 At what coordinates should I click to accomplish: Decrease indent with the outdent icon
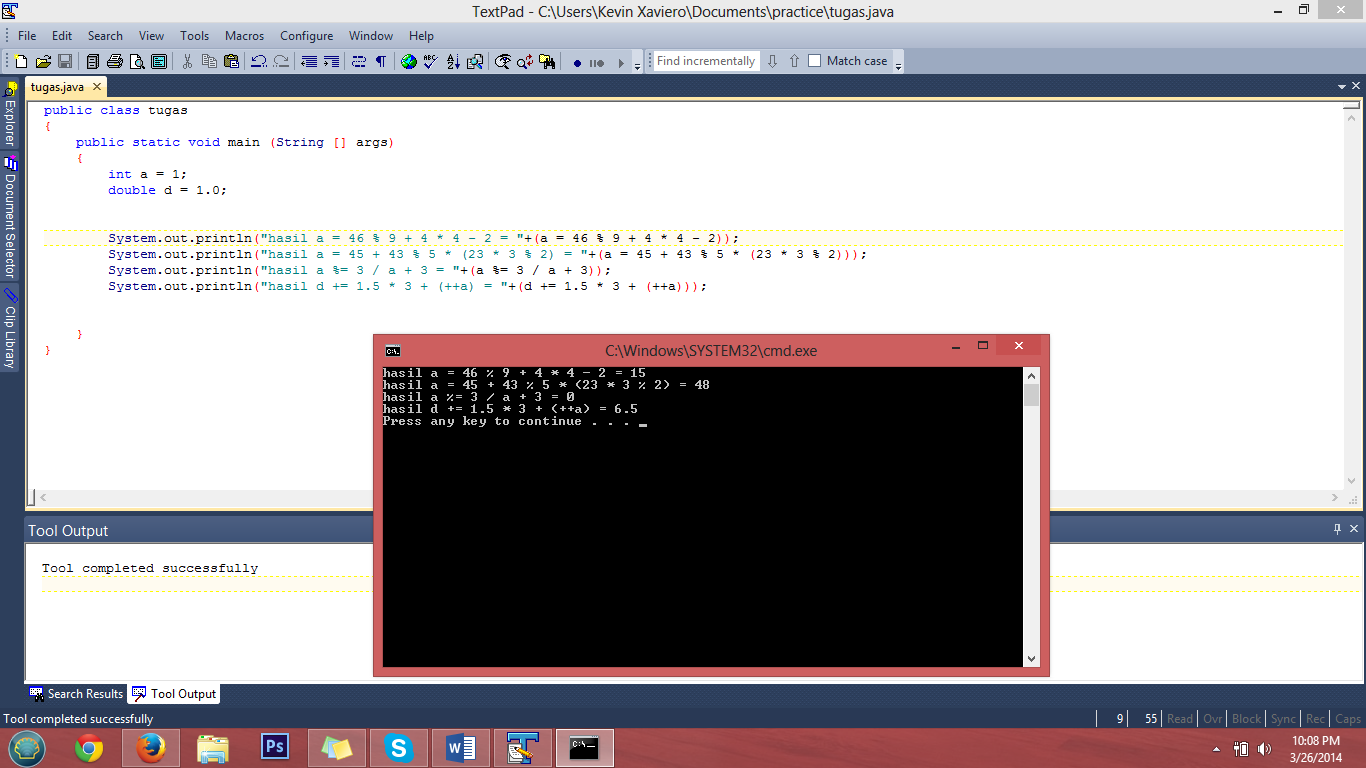(309, 61)
